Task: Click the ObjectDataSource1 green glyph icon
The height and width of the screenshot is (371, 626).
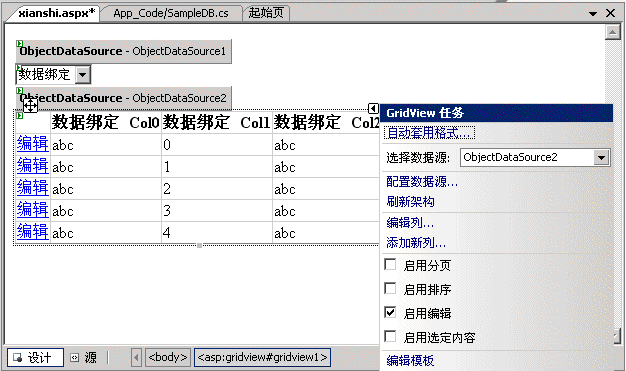Action: (x=19, y=43)
